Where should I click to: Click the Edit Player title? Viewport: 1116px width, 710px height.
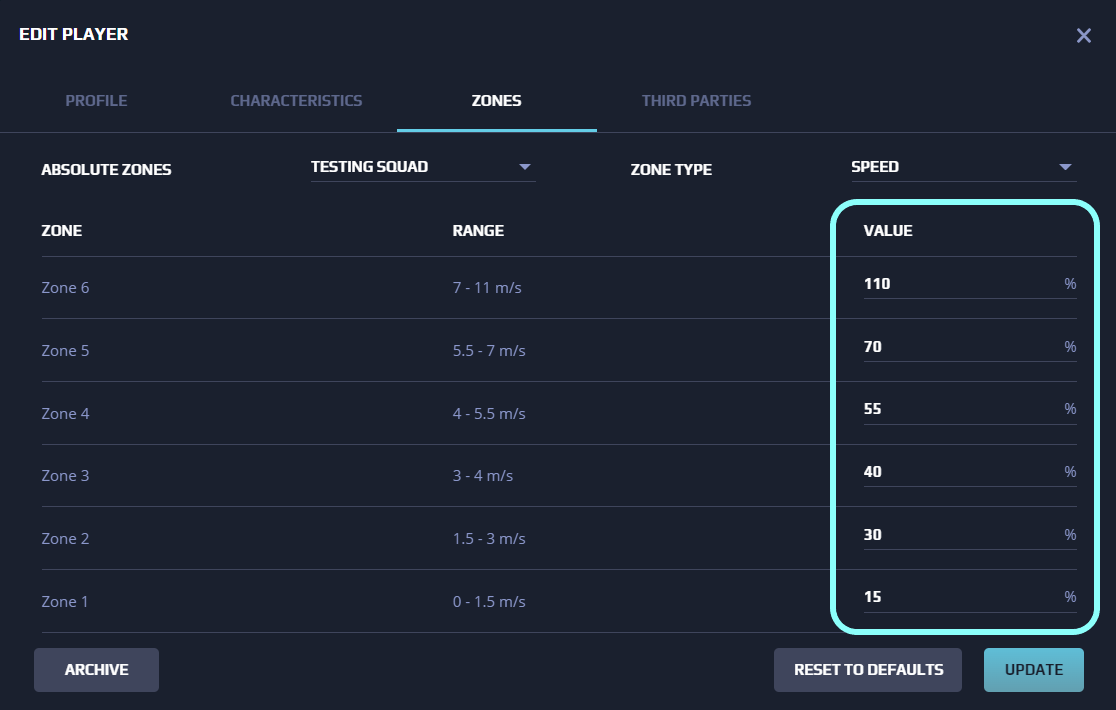coord(73,34)
